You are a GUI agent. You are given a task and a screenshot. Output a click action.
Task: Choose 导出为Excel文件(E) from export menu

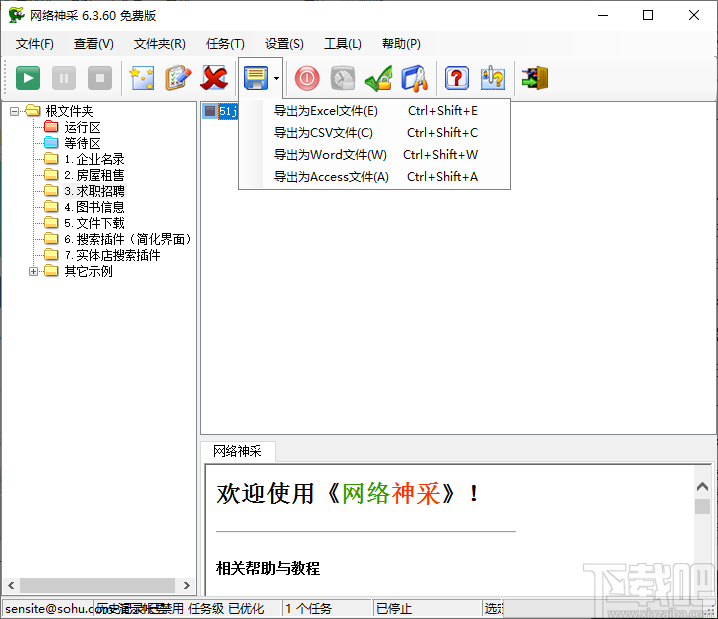point(374,111)
